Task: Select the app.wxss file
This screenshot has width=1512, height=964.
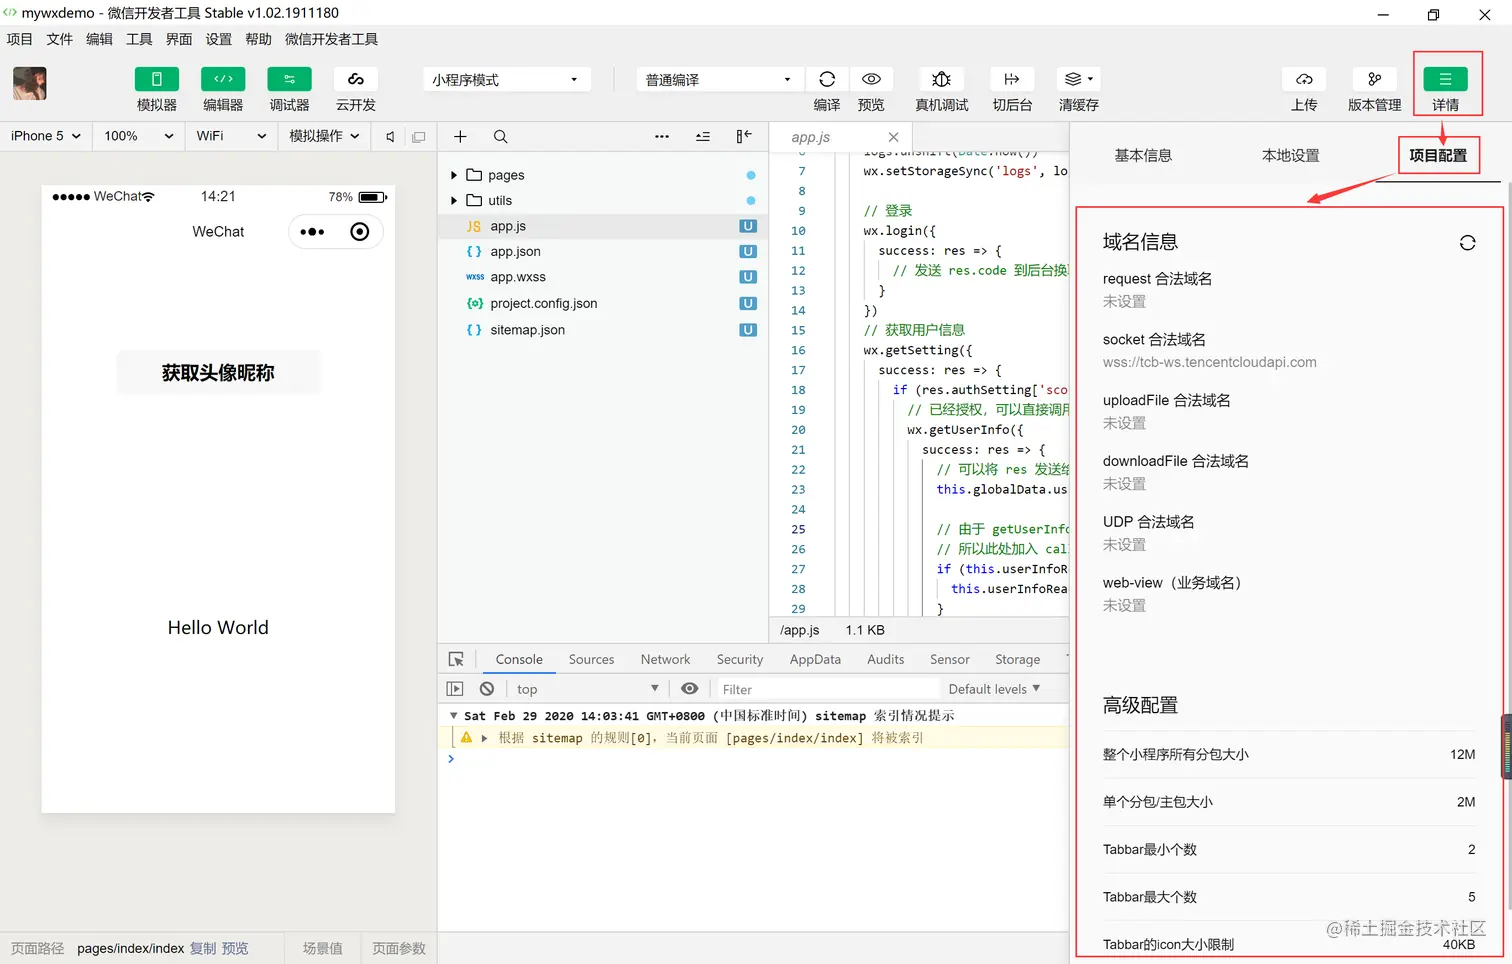Action: point(602,277)
